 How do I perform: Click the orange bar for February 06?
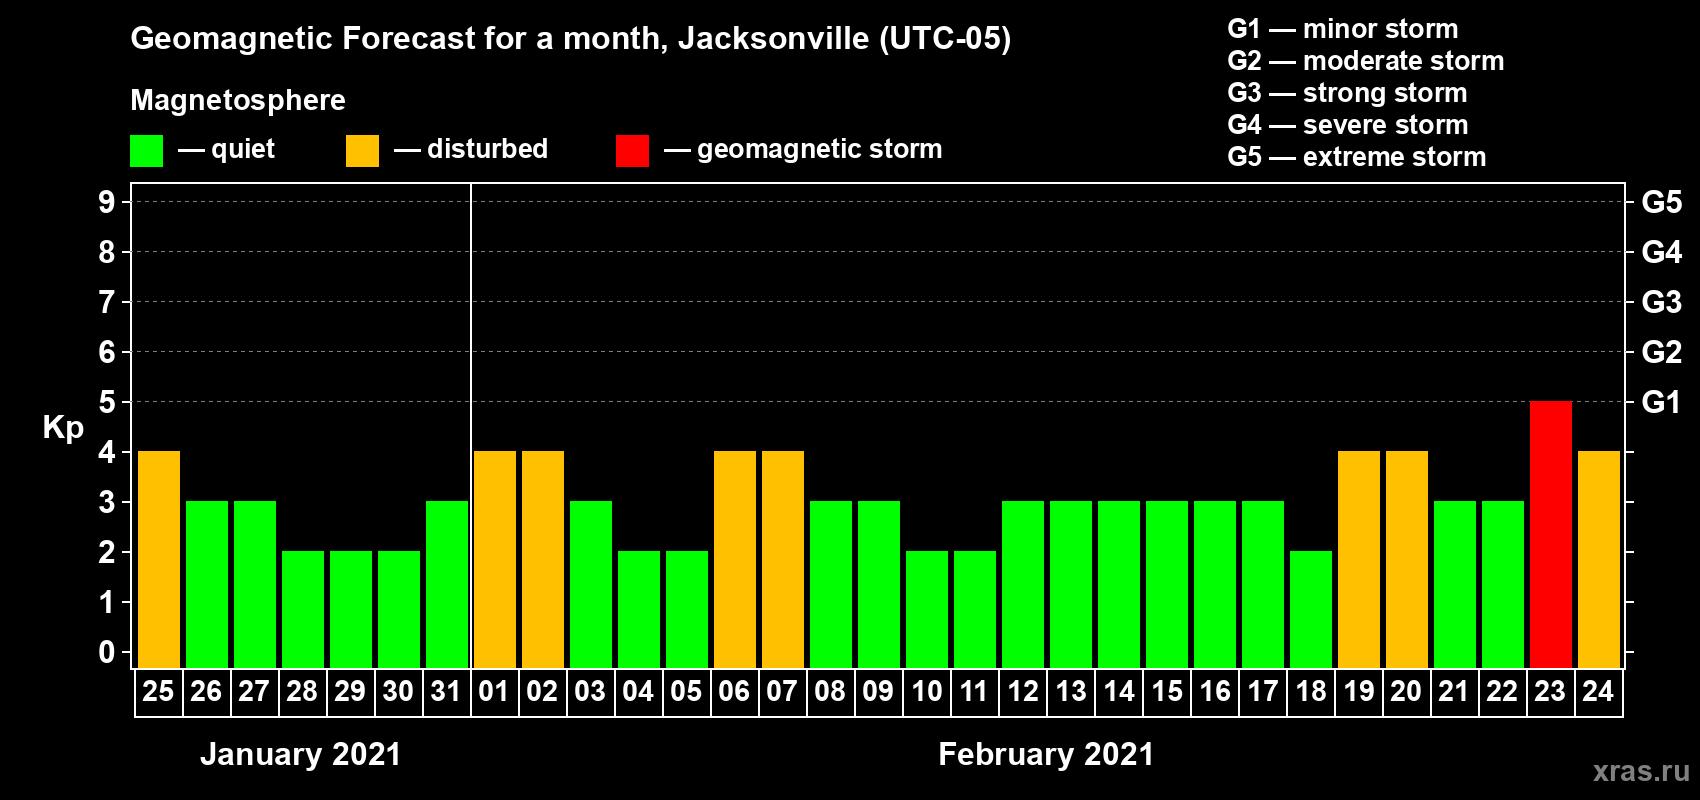[735, 559]
